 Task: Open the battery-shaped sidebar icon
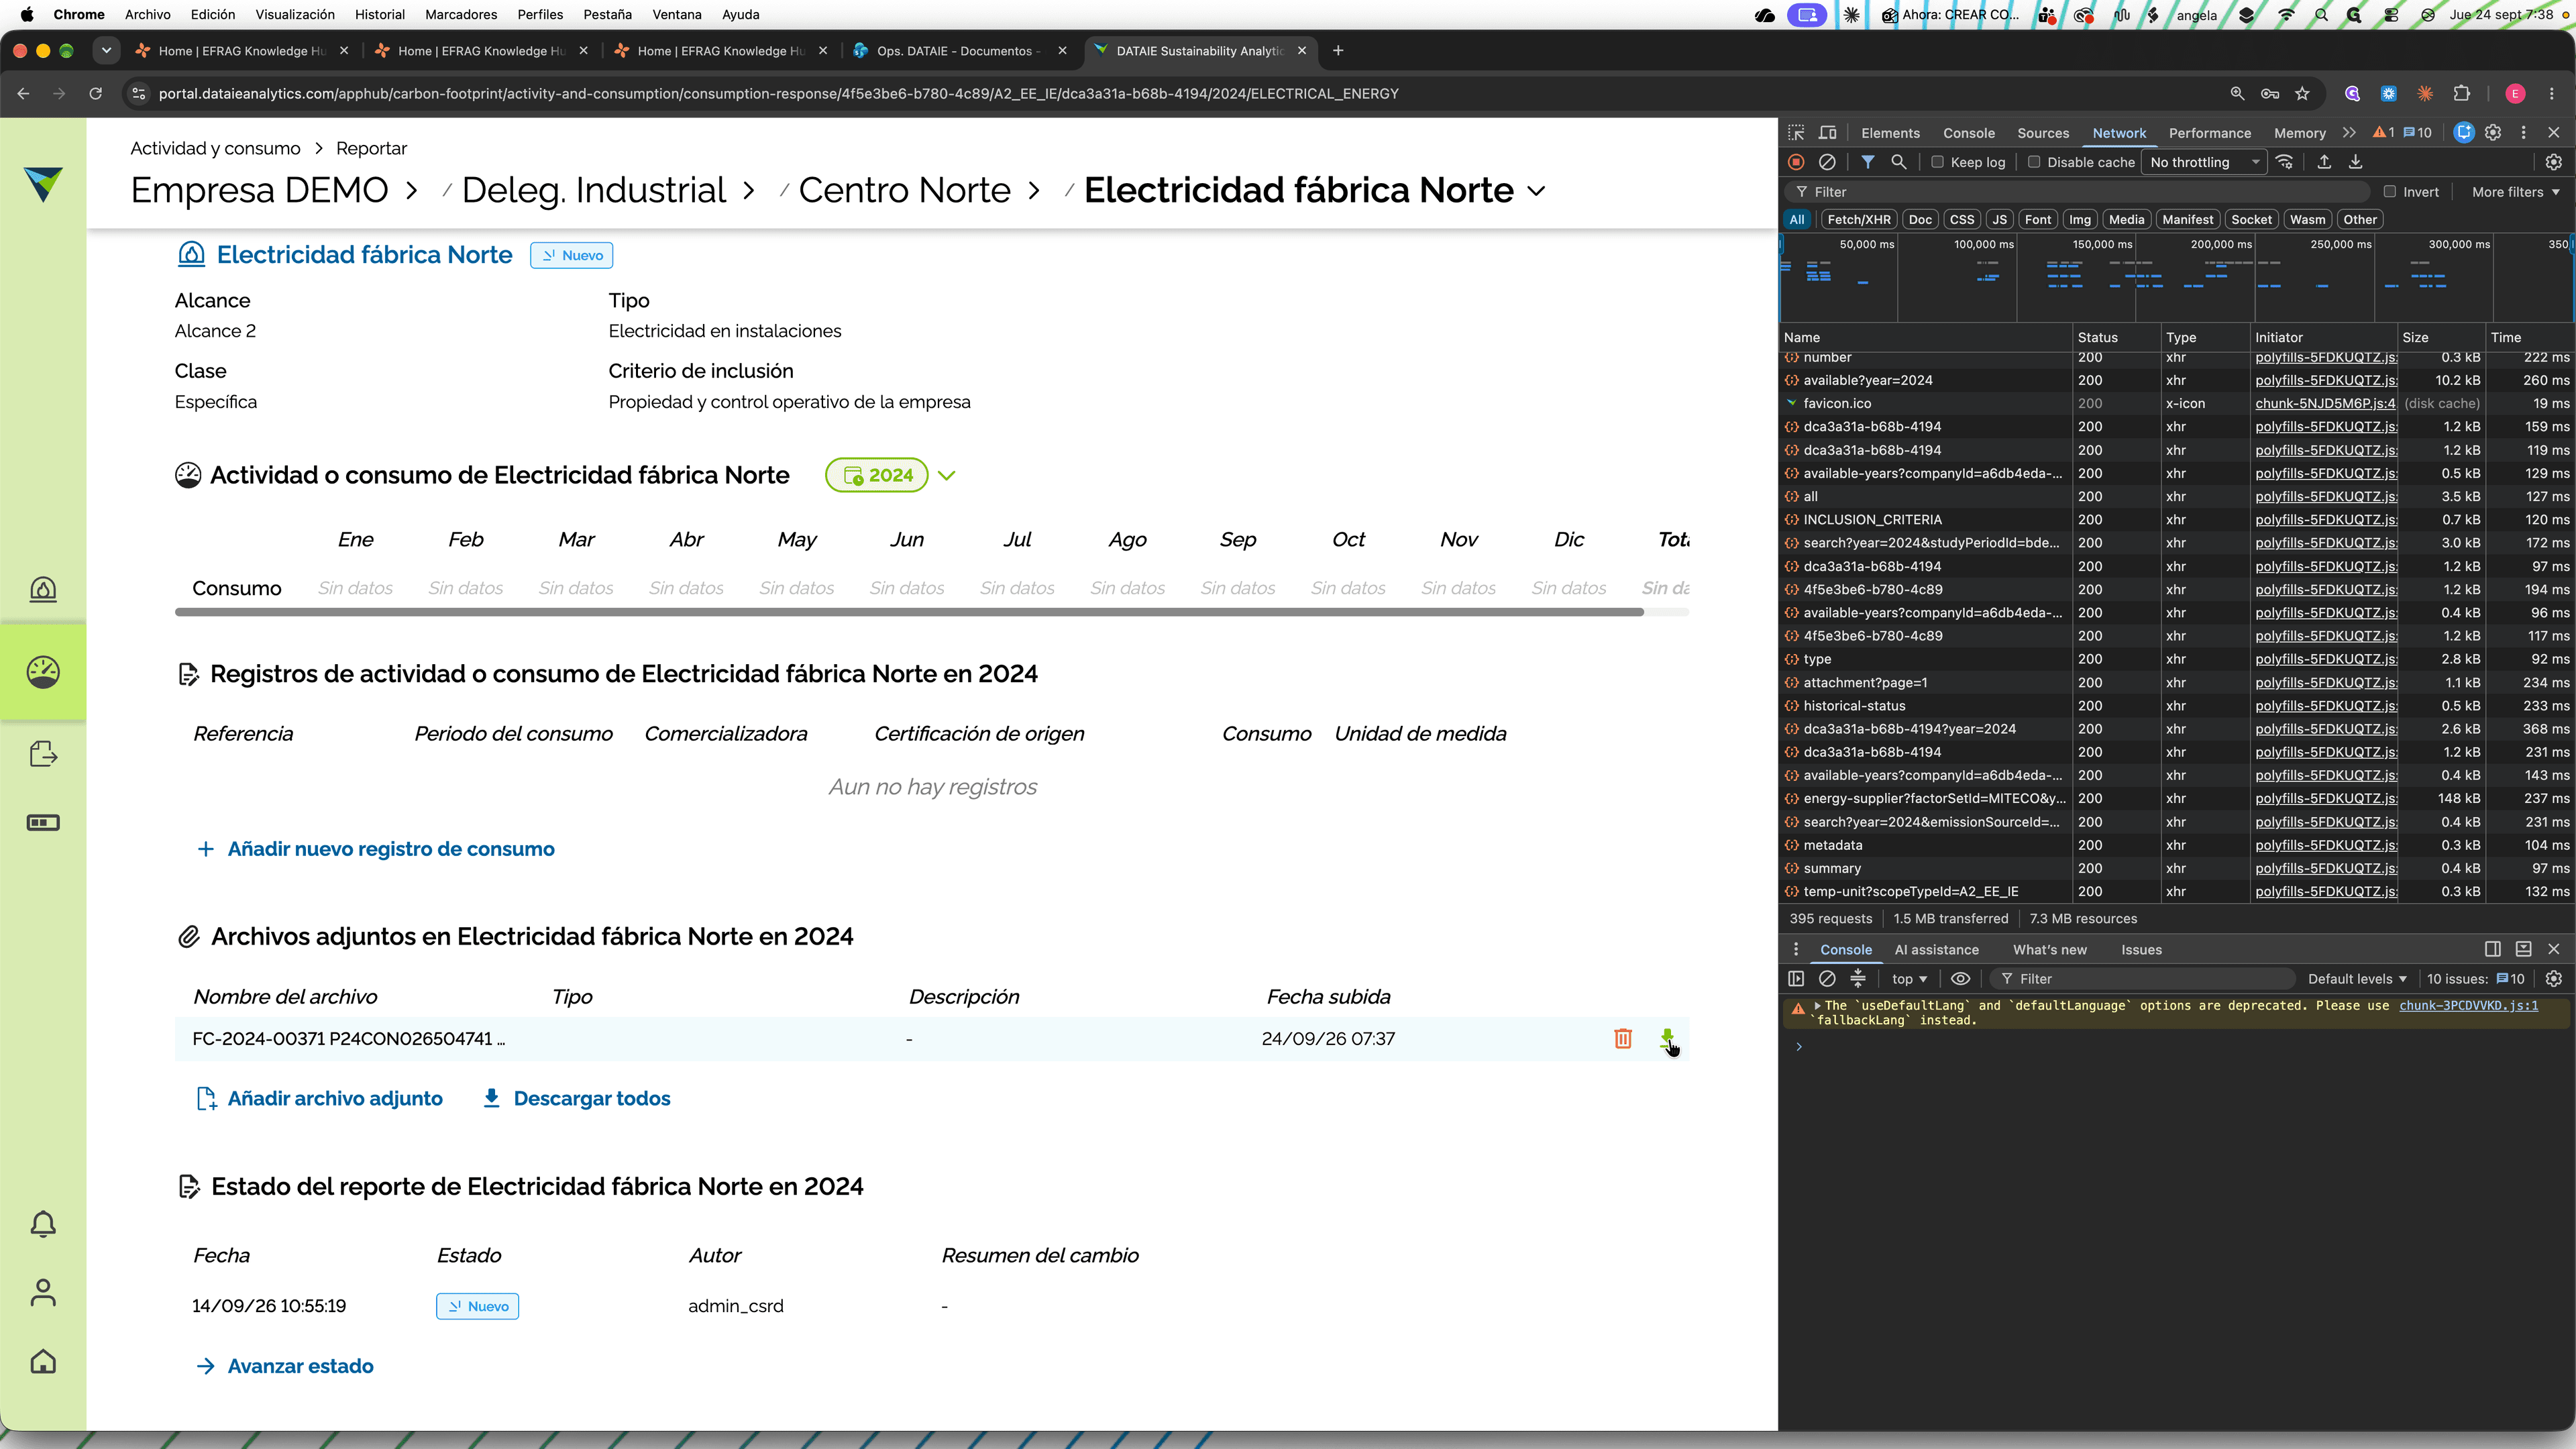coord(43,823)
